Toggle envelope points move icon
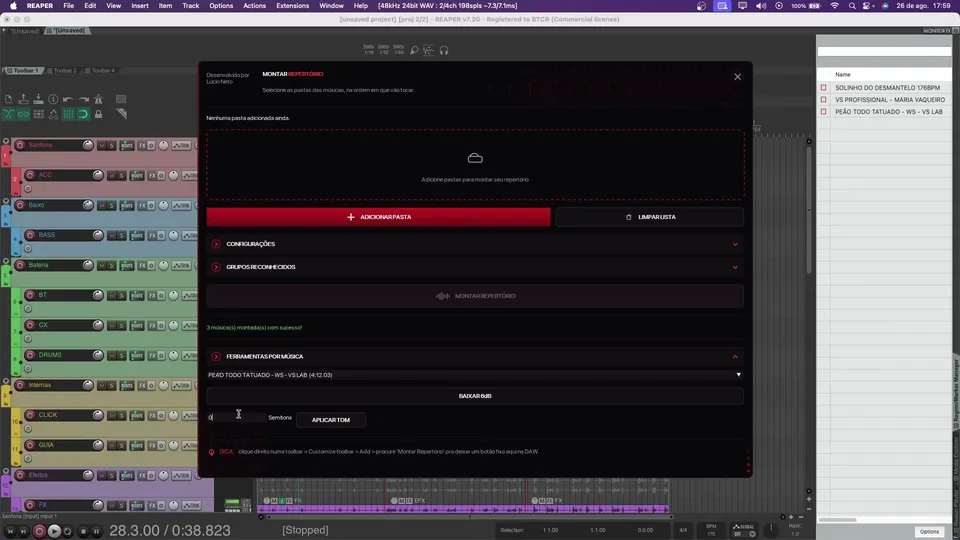The width and height of the screenshot is (960, 540). 53,114
